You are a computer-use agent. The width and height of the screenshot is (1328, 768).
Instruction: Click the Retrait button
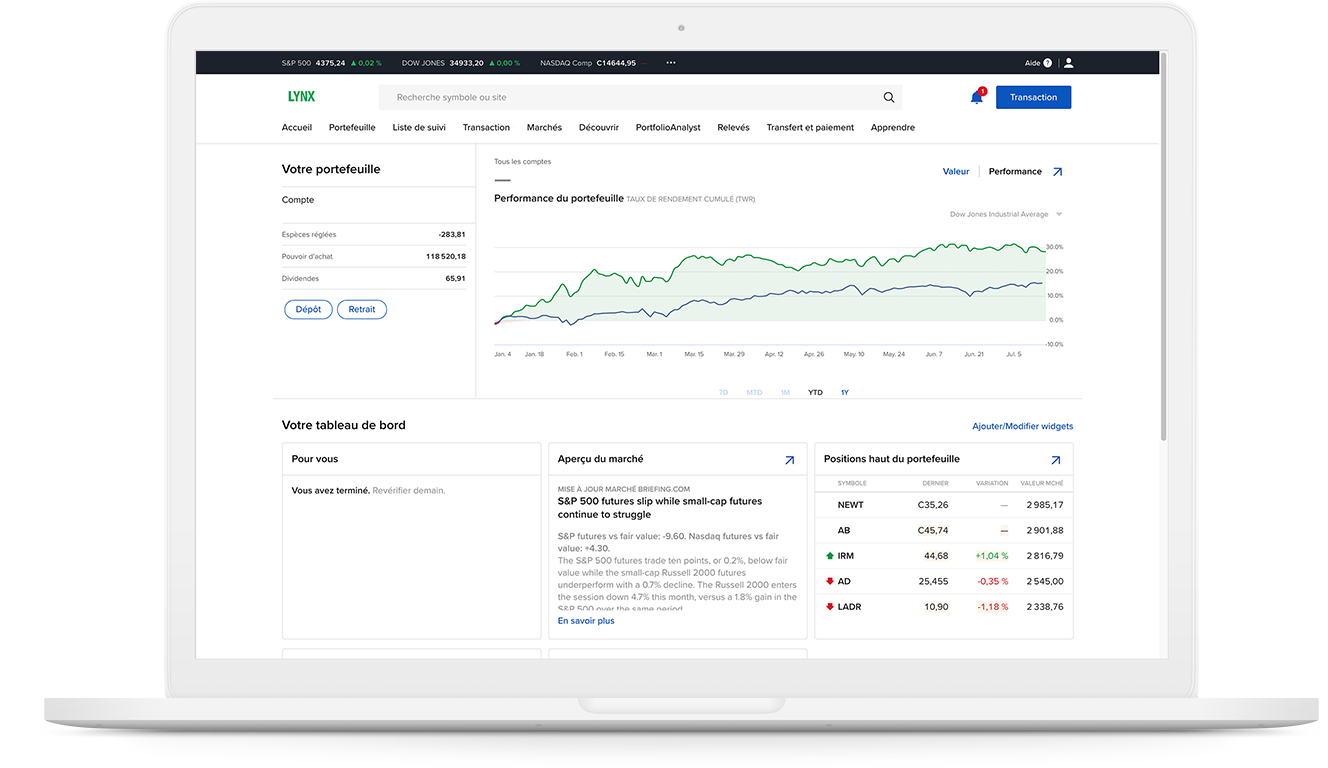tap(362, 310)
